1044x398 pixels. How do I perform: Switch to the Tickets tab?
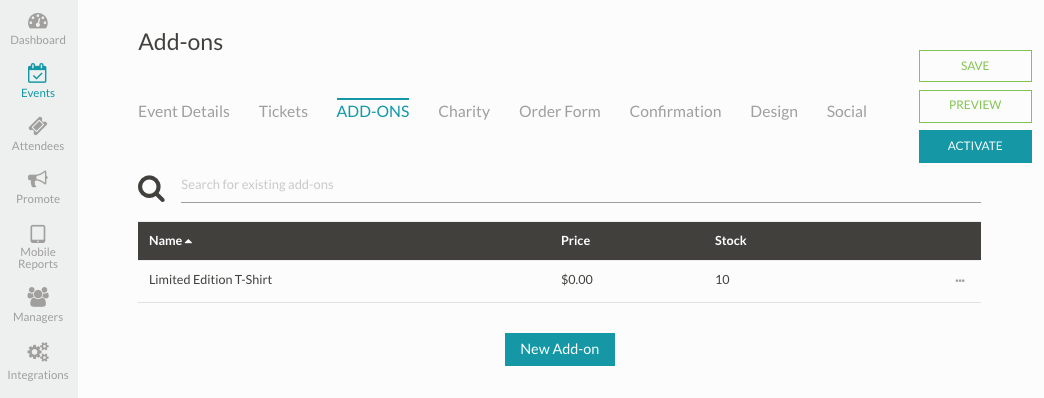283,112
